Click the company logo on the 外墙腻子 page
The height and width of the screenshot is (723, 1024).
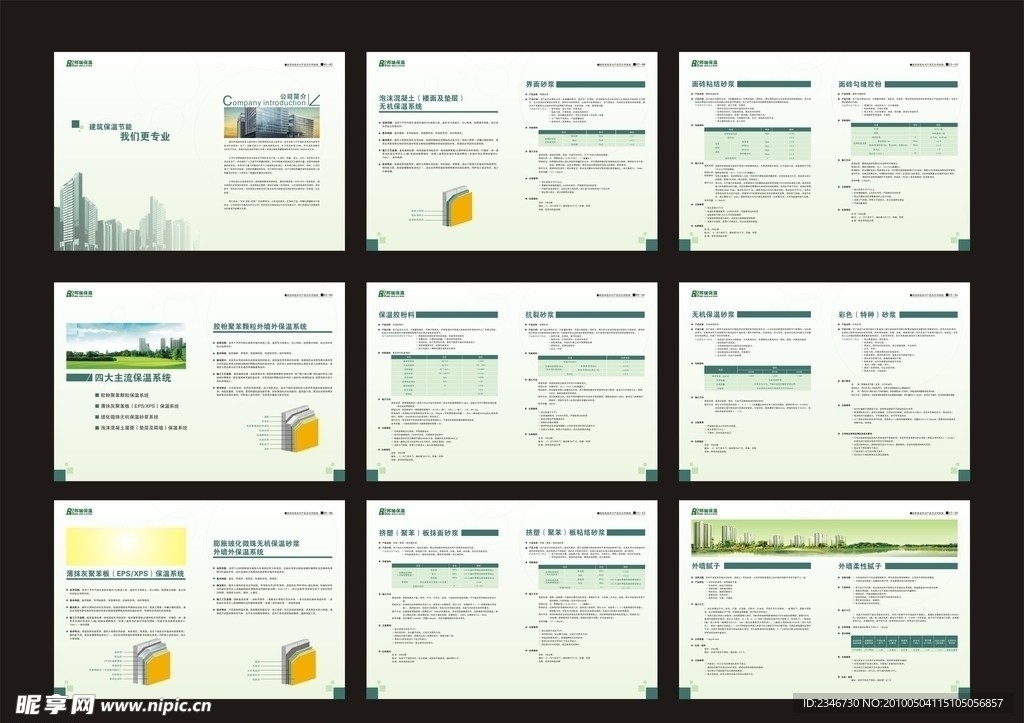coord(705,513)
